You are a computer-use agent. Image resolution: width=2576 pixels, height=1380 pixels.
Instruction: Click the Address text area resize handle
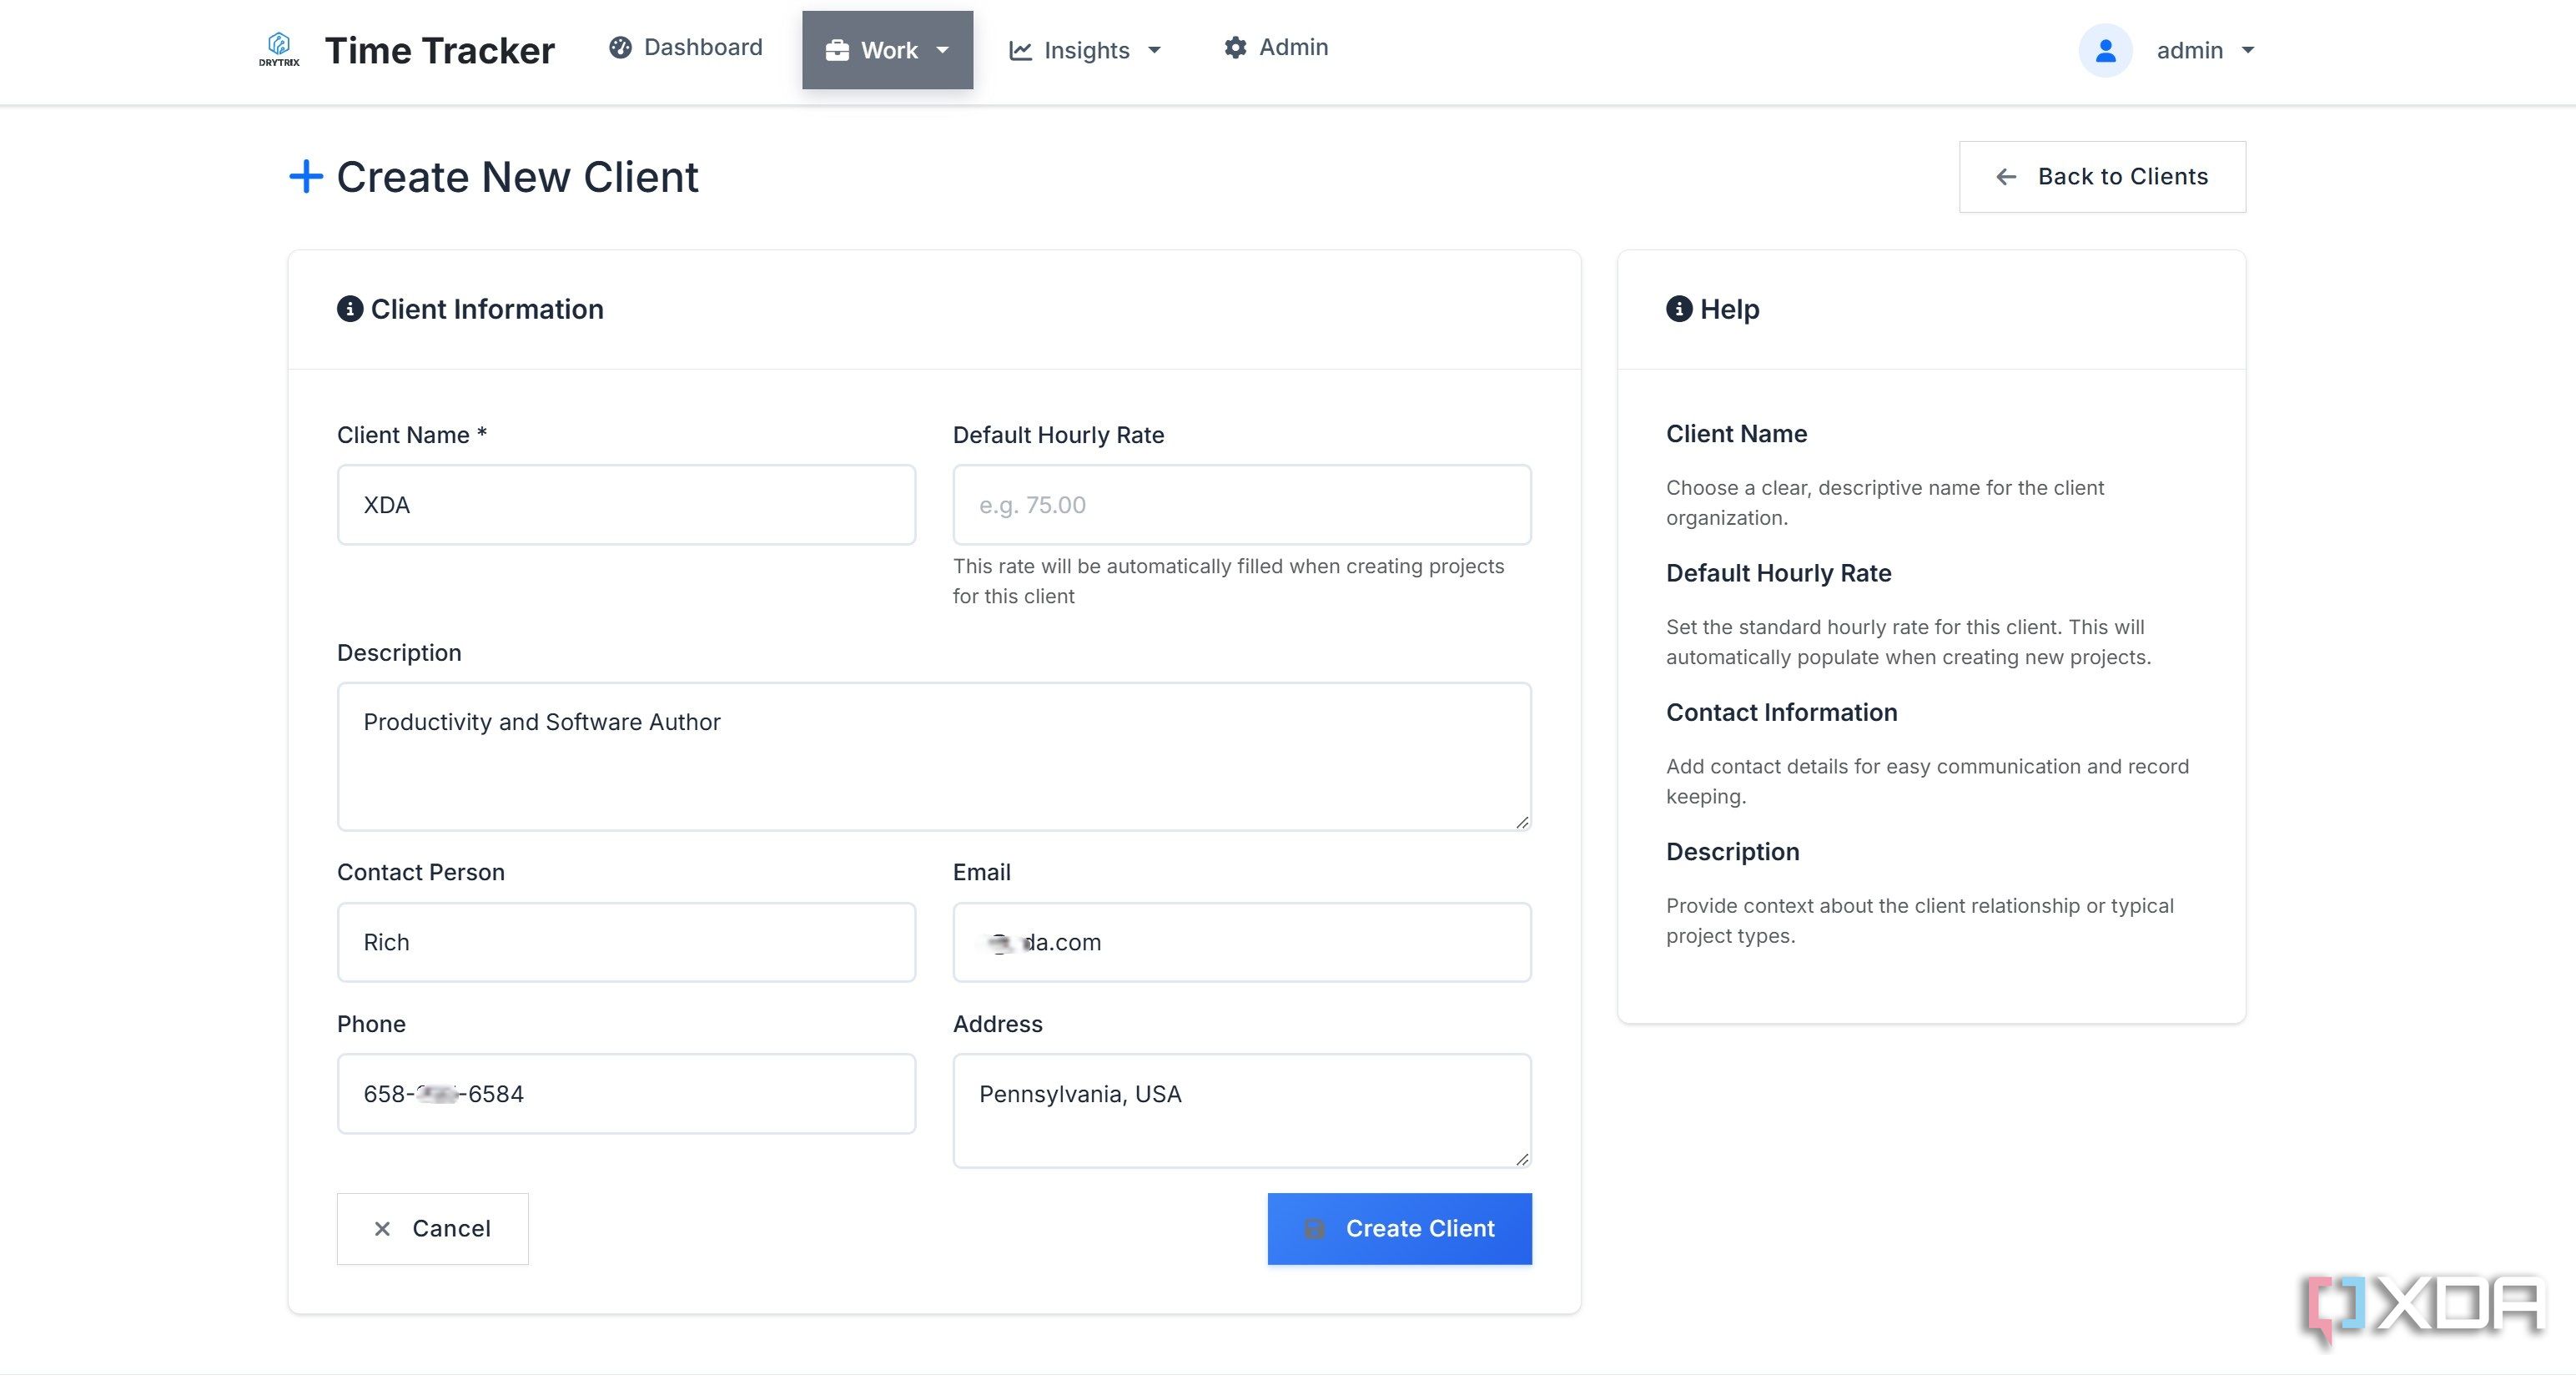pos(1522,1158)
